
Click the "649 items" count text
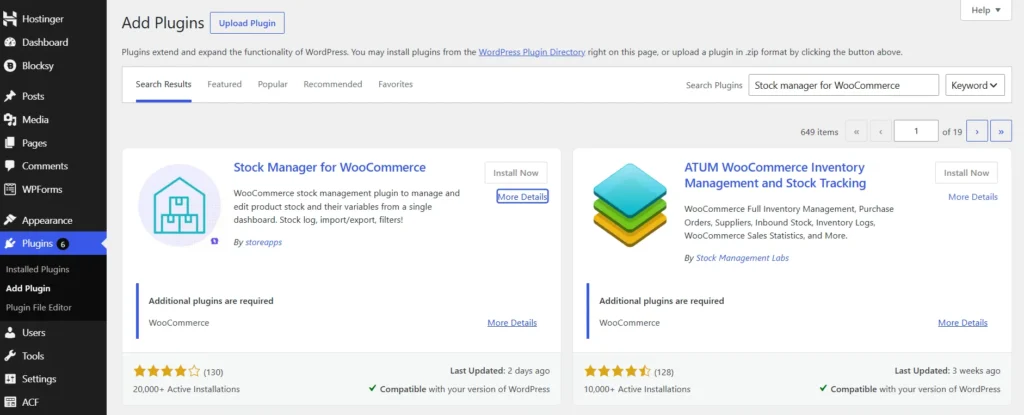coord(819,132)
